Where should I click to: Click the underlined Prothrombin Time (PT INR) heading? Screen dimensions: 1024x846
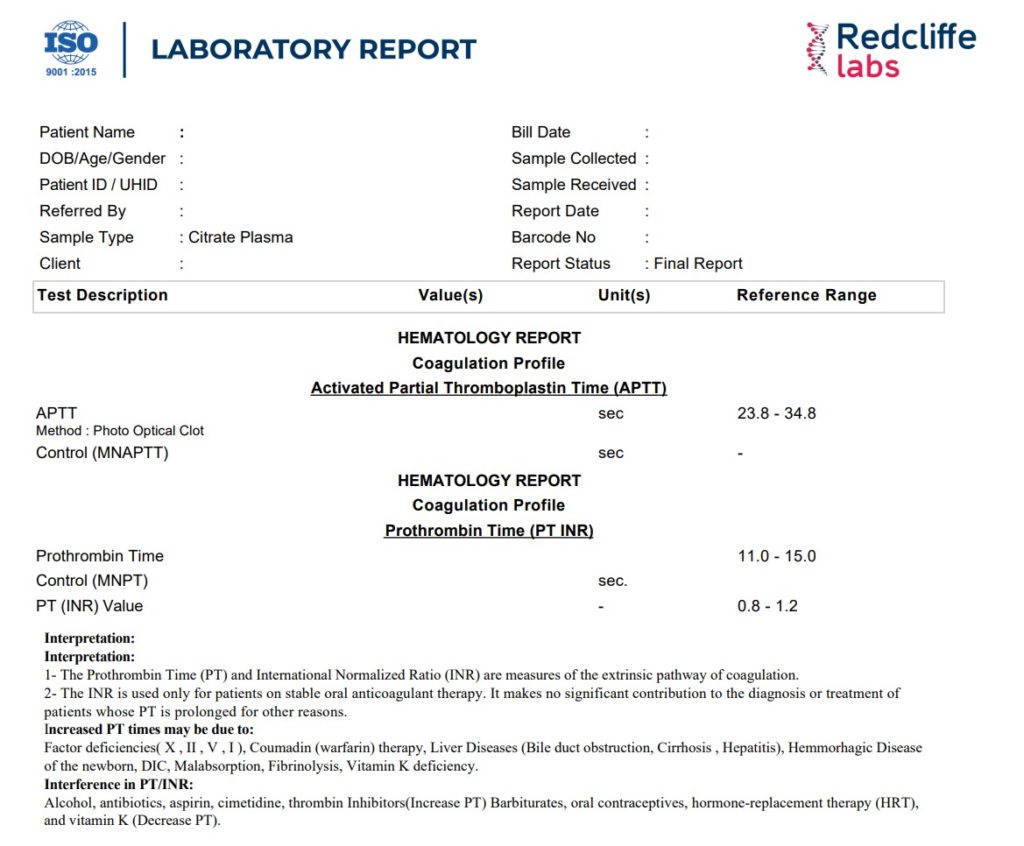pyautogui.click(x=489, y=530)
